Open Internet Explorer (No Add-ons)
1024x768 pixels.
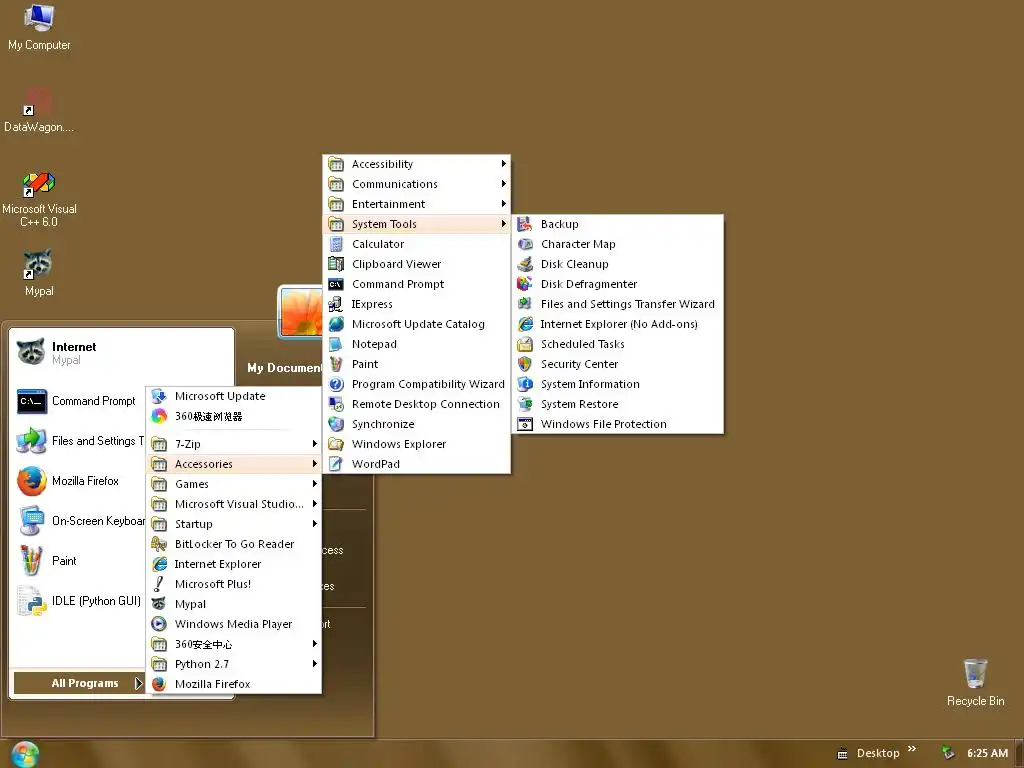[x=618, y=324]
